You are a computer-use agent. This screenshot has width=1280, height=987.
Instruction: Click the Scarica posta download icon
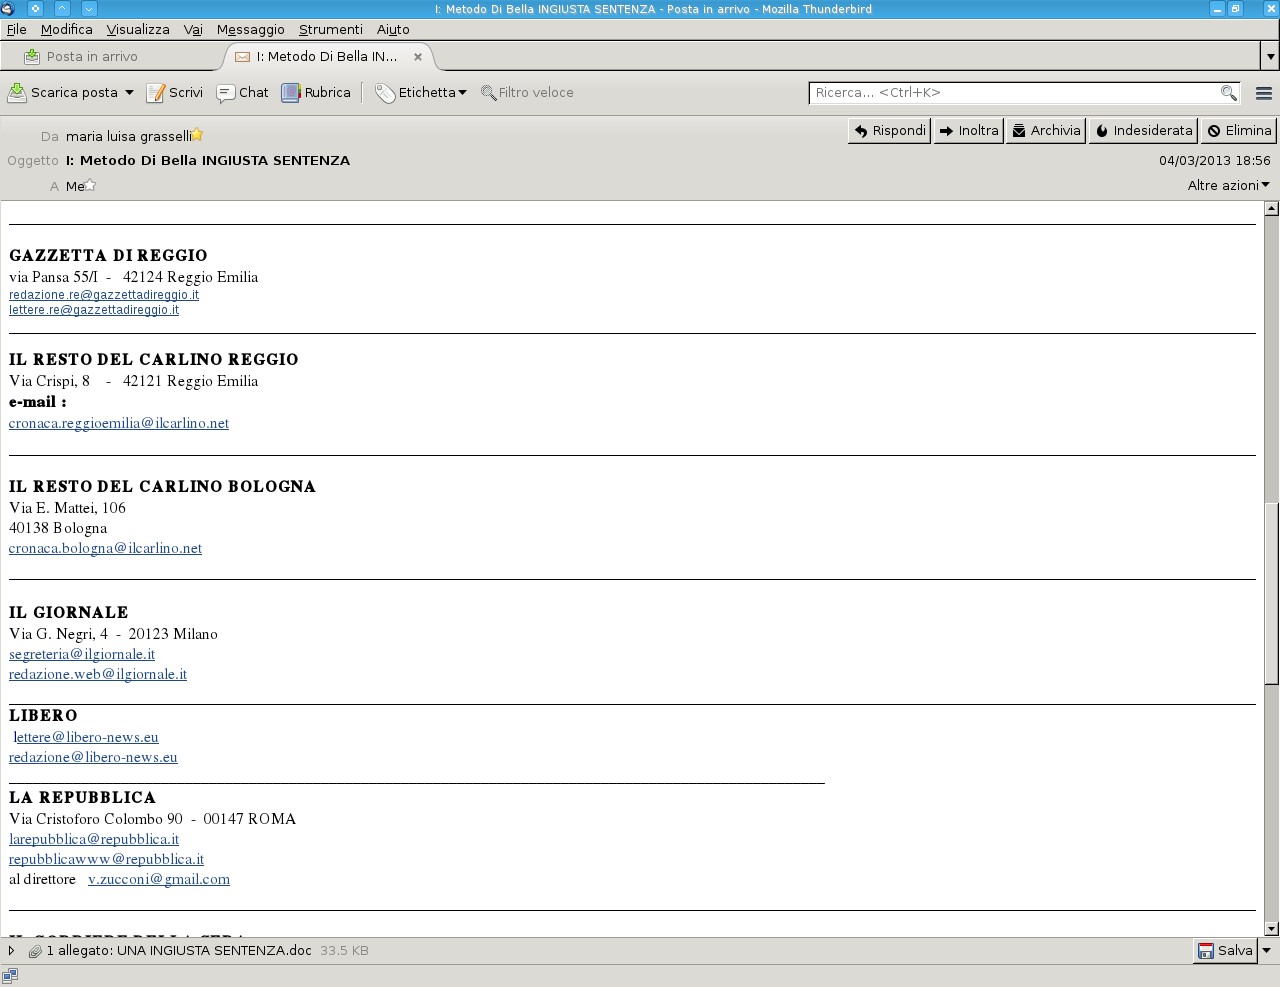click(x=18, y=93)
